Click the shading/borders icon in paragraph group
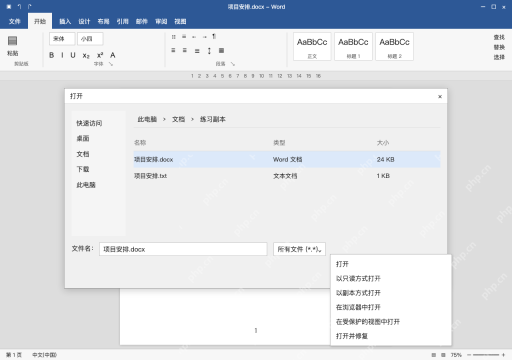Screen dimensions: 512x360 (x=221, y=51)
